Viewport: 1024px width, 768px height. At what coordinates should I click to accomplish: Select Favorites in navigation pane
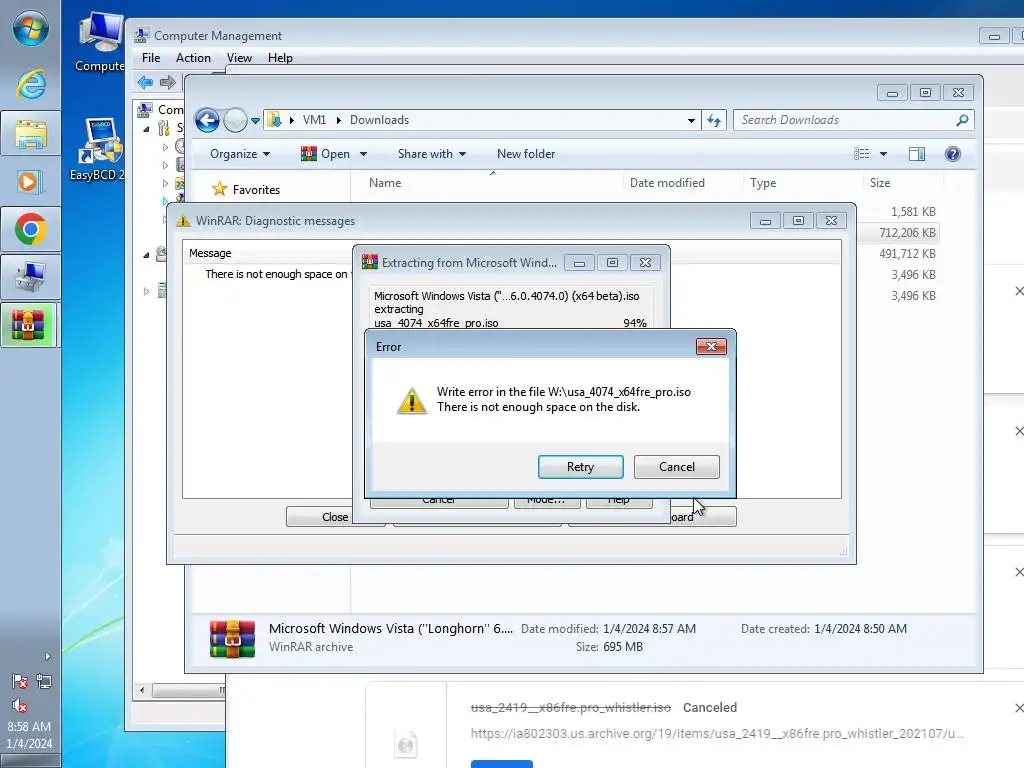pos(246,189)
